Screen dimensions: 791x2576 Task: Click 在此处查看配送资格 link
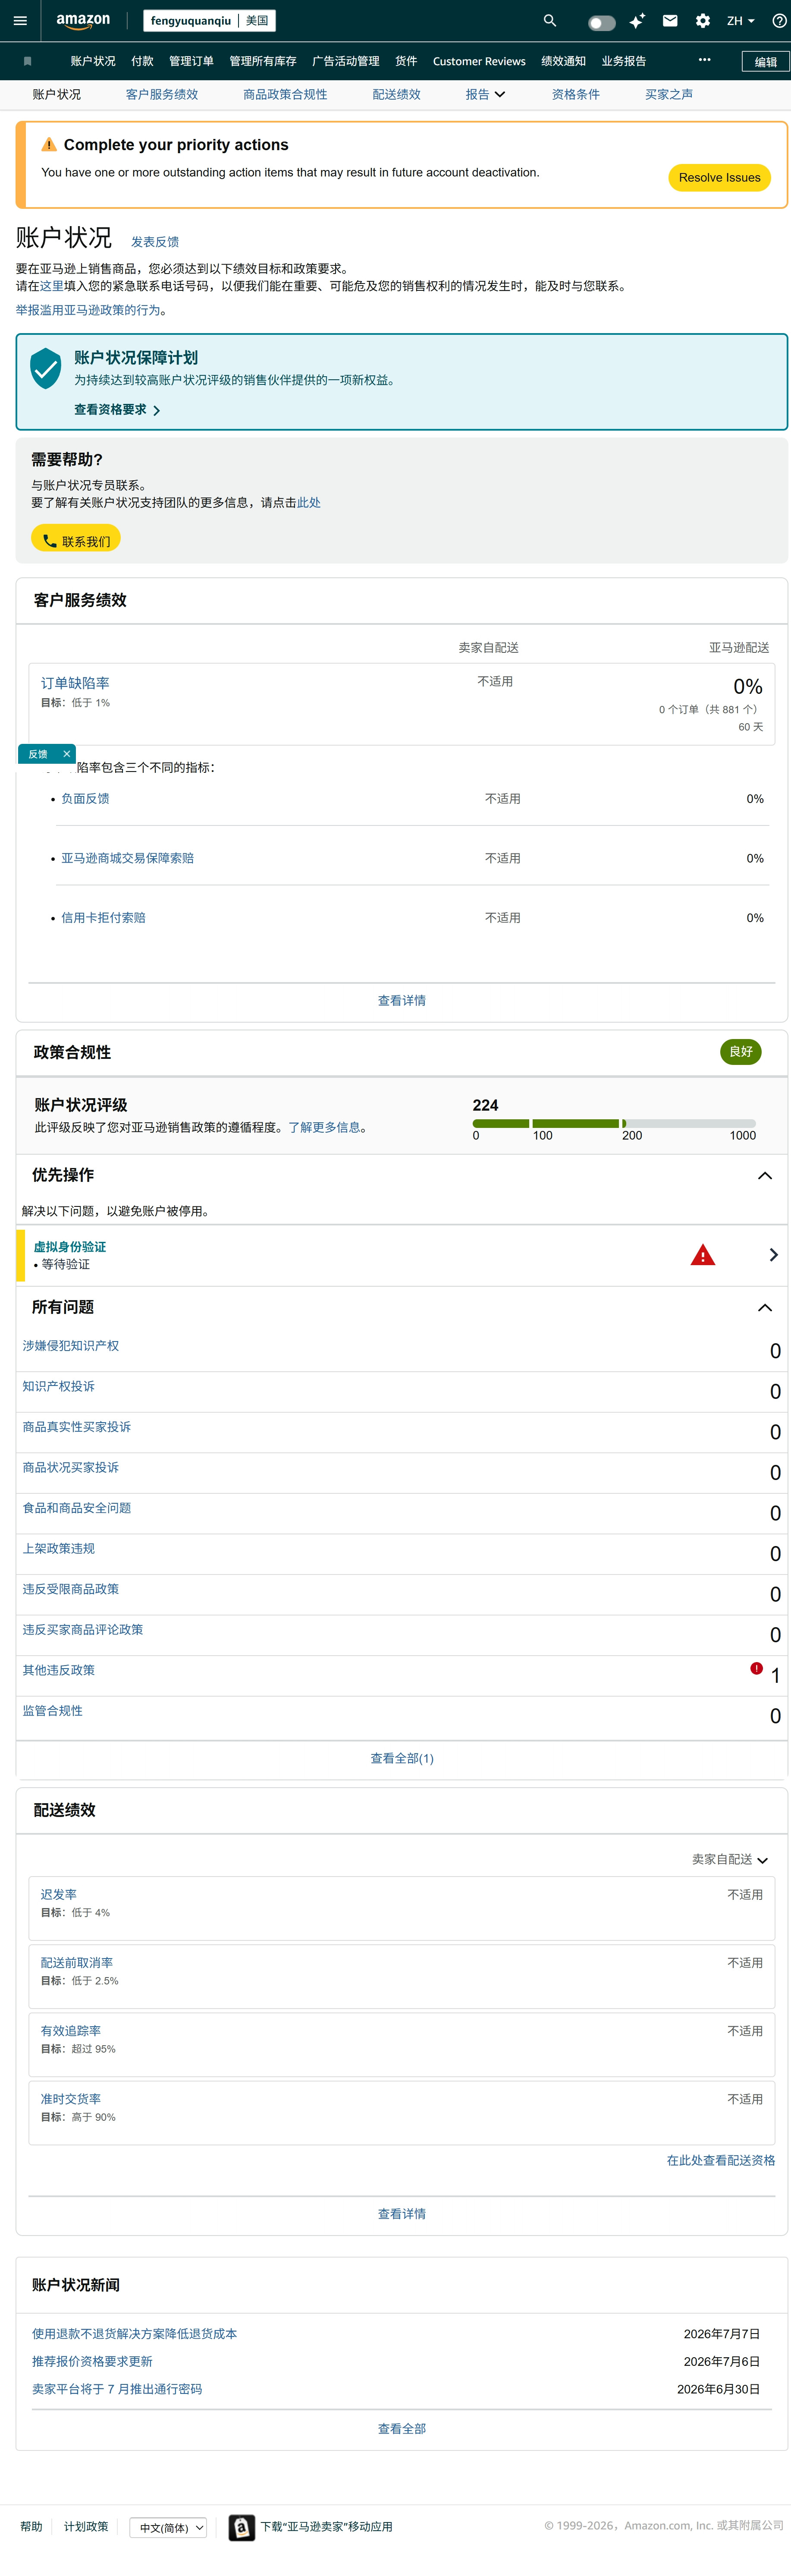(721, 2160)
